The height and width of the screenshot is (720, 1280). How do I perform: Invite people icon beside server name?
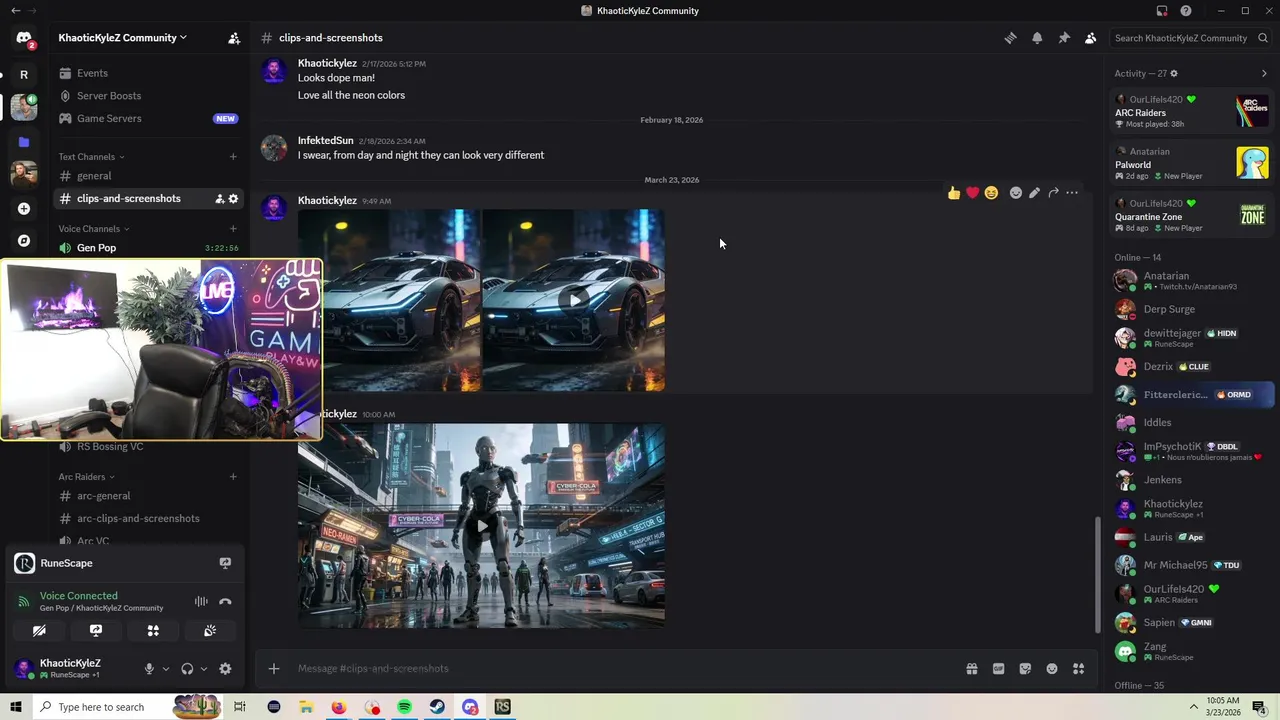click(x=234, y=38)
